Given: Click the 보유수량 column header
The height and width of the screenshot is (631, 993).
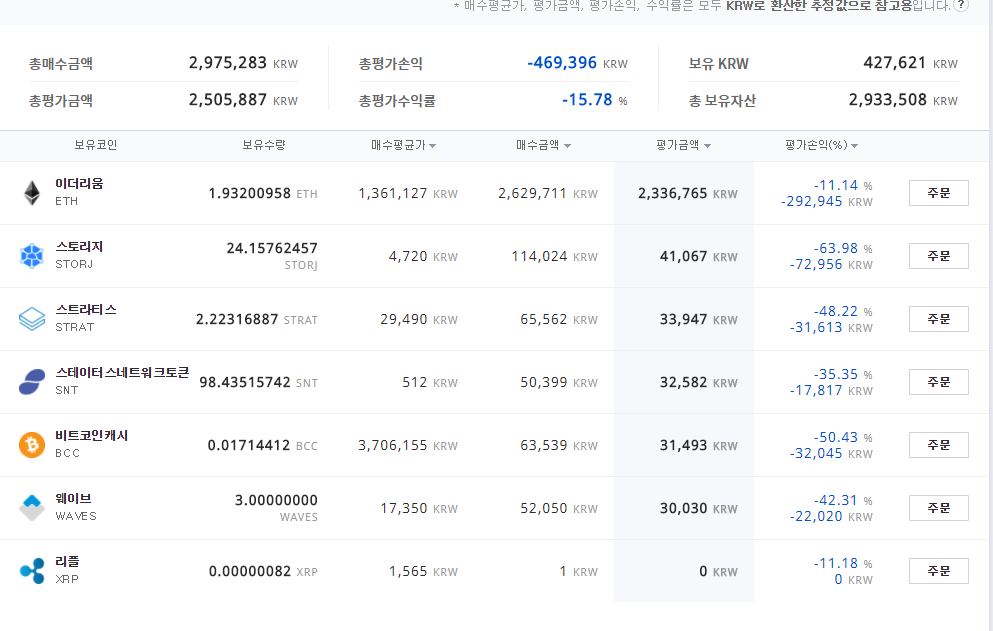Looking at the screenshot, I should (264, 145).
